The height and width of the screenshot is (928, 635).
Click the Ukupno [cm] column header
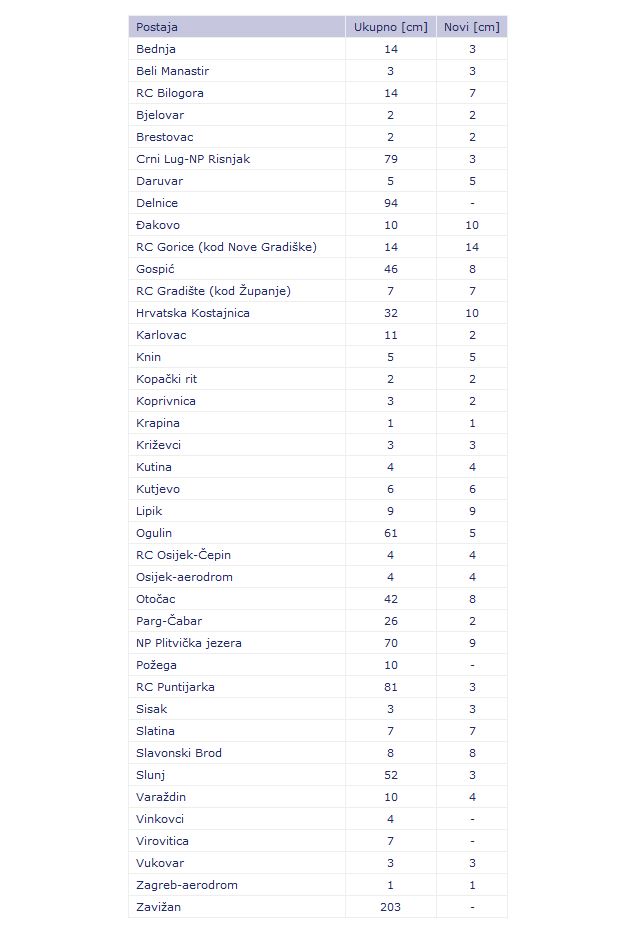tap(390, 27)
